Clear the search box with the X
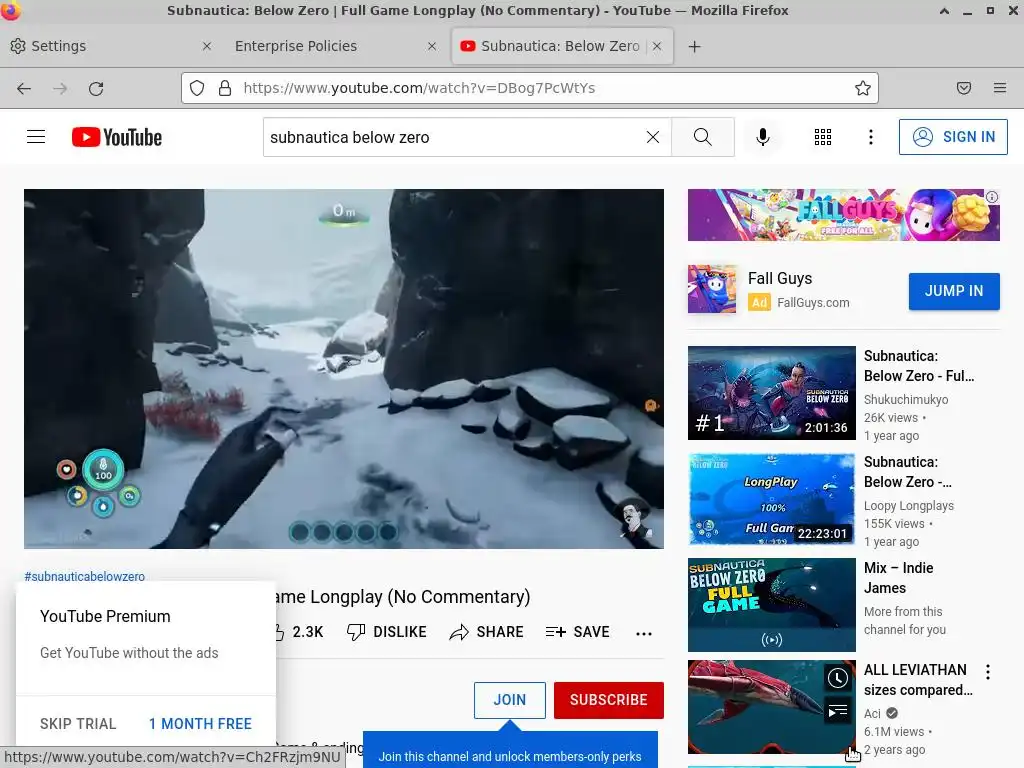1024x768 pixels. (x=652, y=137)
